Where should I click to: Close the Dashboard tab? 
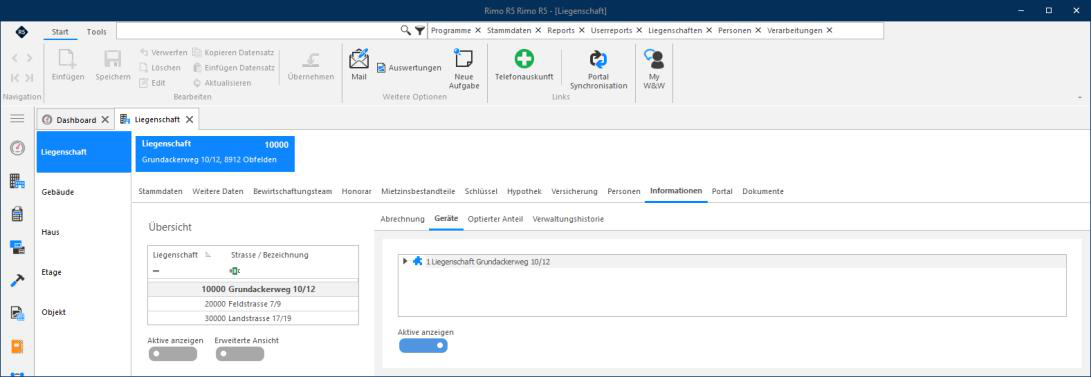pyautogui.click(x=105, y=120)
